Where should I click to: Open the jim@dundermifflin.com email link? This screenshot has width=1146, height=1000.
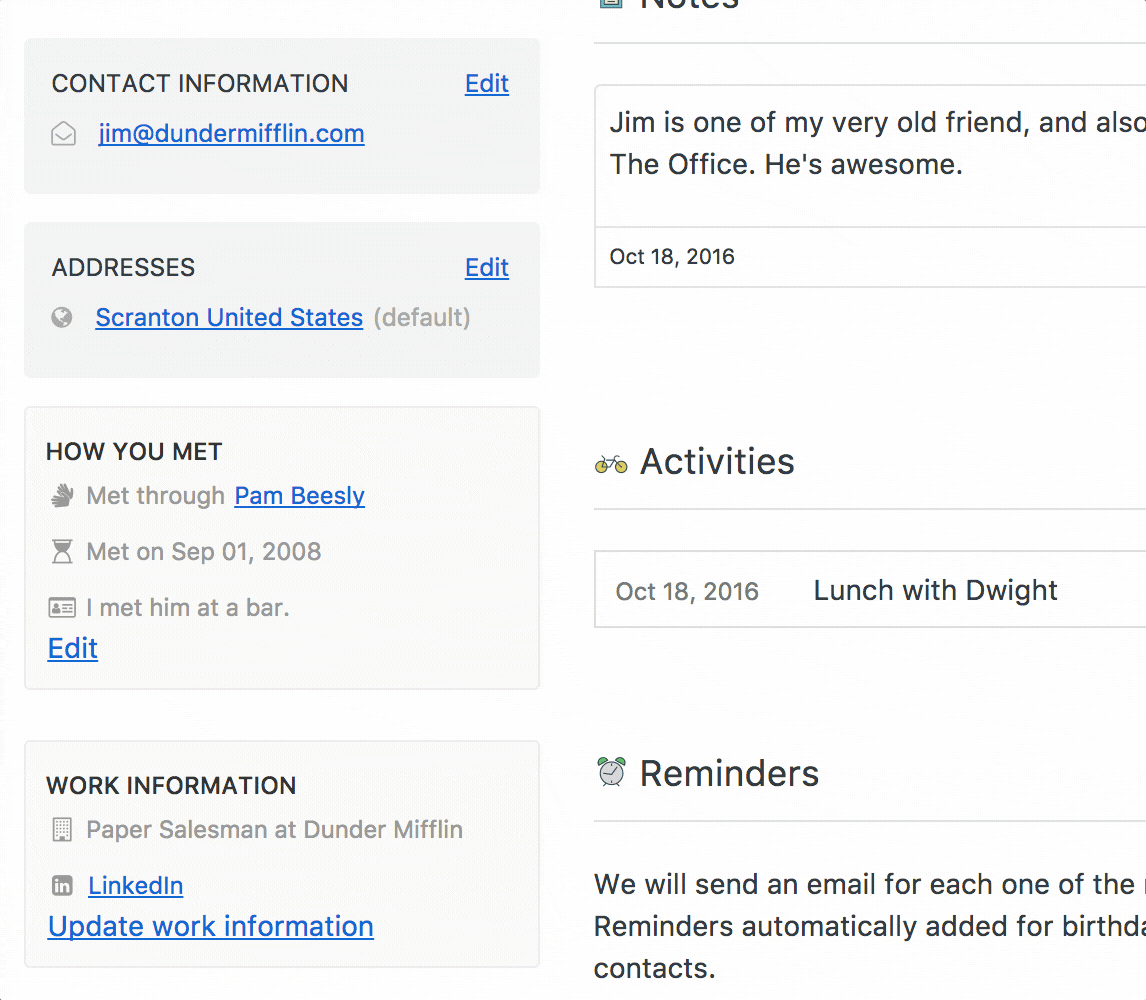[x=232, y=134]
